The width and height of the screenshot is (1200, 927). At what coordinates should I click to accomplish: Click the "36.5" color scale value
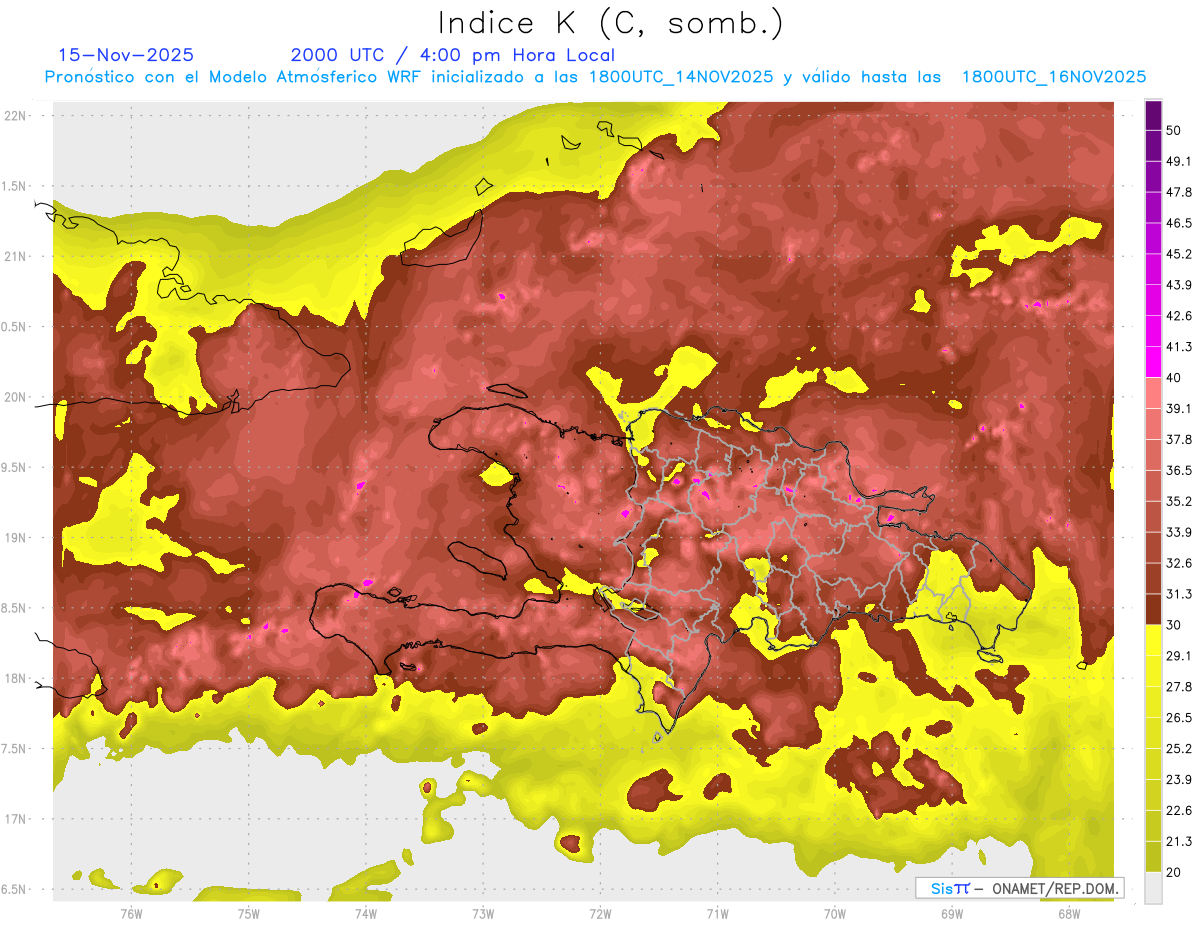point(1179,470)
